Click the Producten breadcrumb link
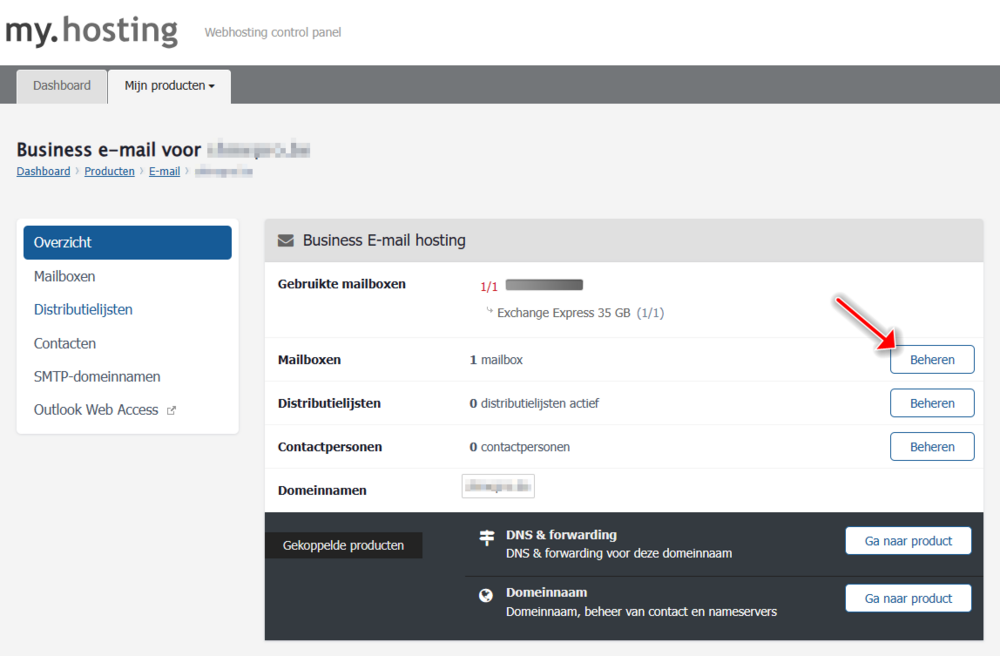This screenshot has height=656, width=1000. pyautogui.click(x=109, y=172)
